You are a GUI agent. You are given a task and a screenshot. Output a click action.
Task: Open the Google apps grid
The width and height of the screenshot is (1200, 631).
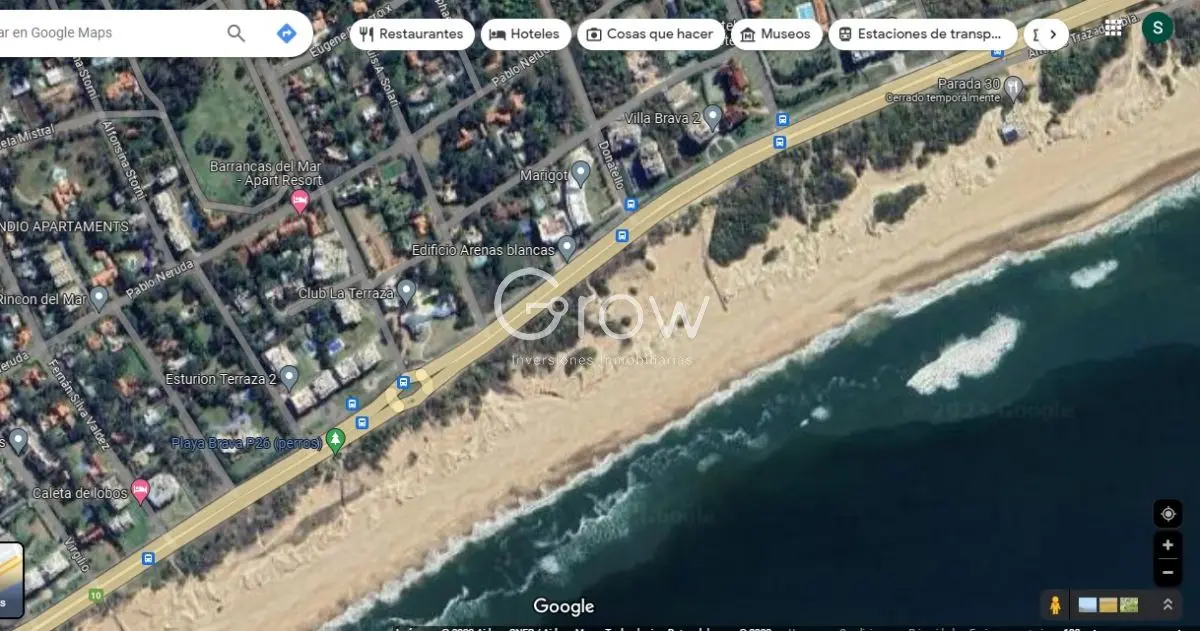coord(1113,27)
